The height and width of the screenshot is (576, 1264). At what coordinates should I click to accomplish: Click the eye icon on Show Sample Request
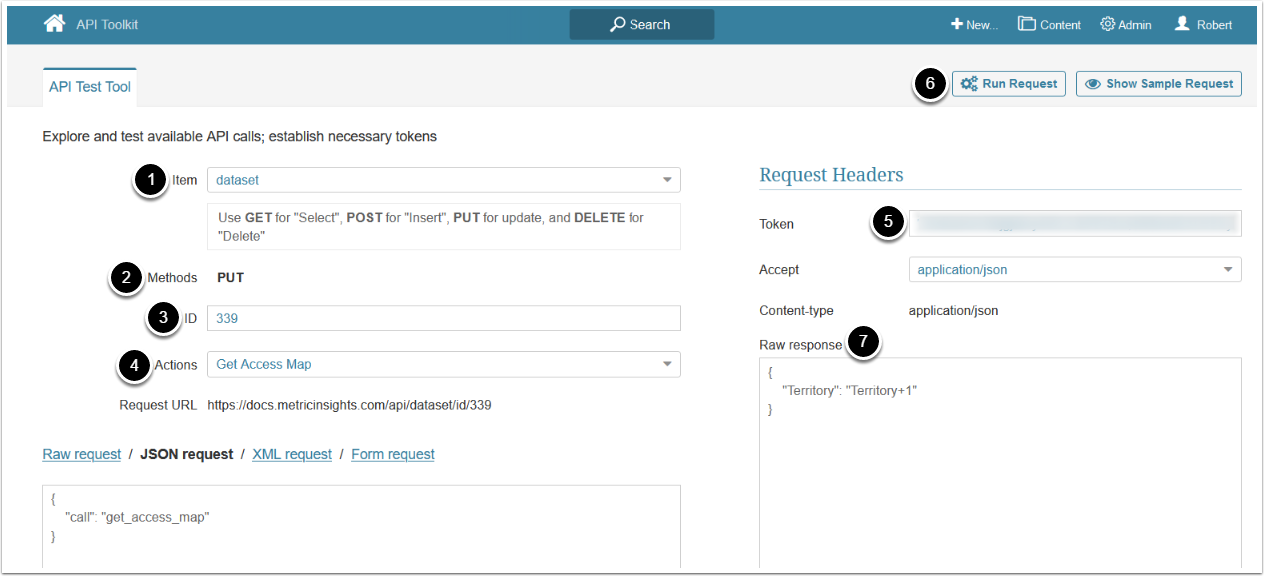(1093, 84)
